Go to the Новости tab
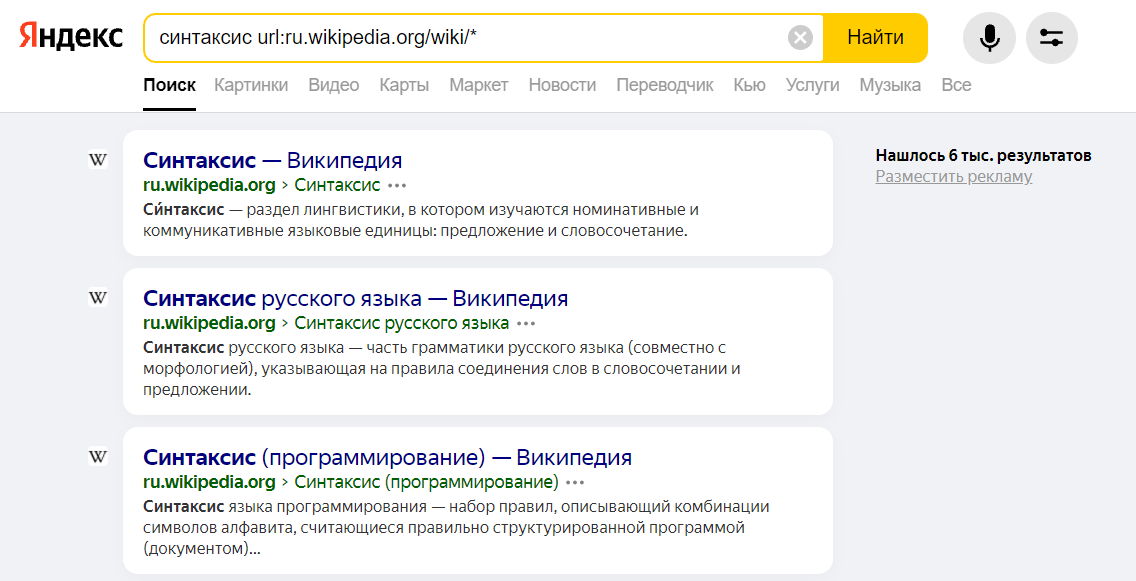1136x581 pixels. (x=562, y=85)
